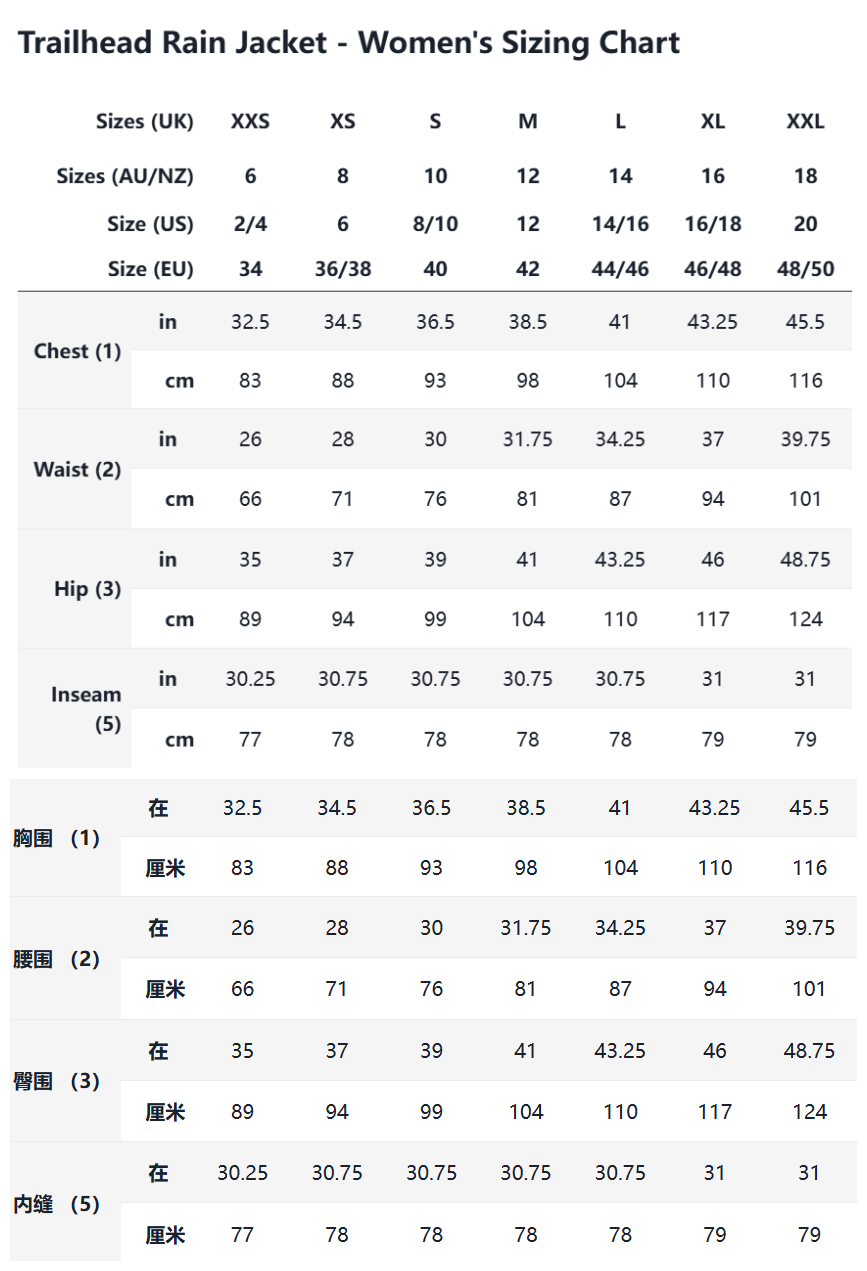Click the "Hip (3)" row label

pyautogui.click(x=87, y=589)
